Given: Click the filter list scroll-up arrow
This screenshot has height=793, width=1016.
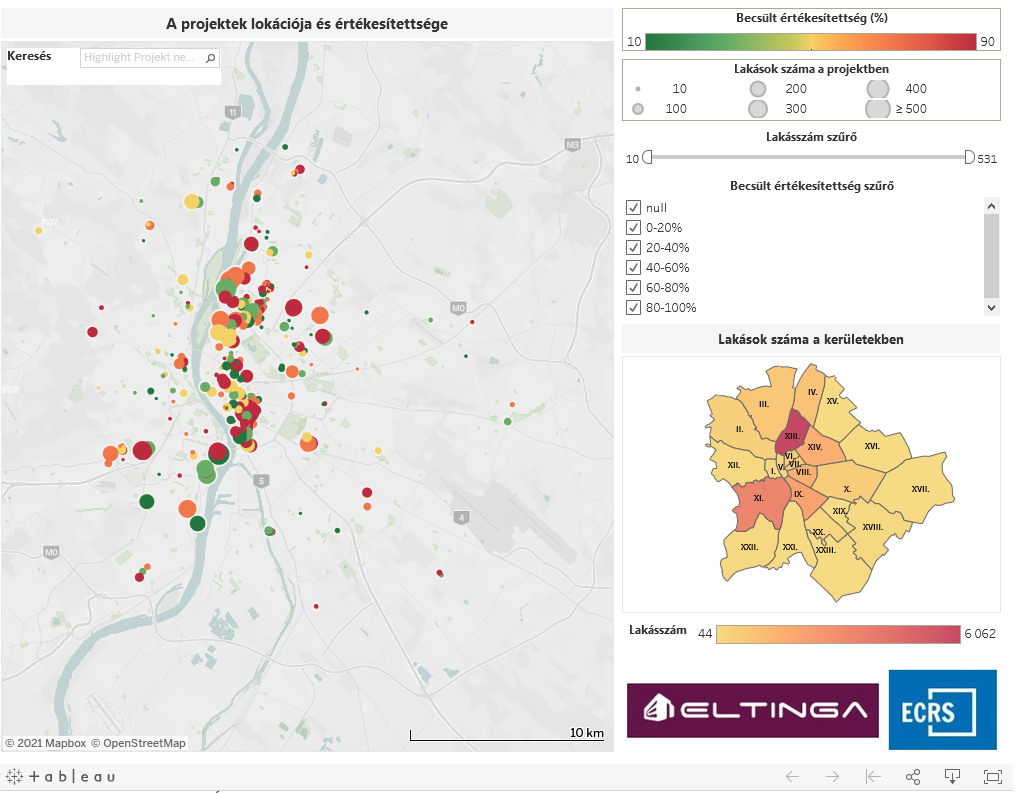Looking at the screenshot, I should point(992,206).
